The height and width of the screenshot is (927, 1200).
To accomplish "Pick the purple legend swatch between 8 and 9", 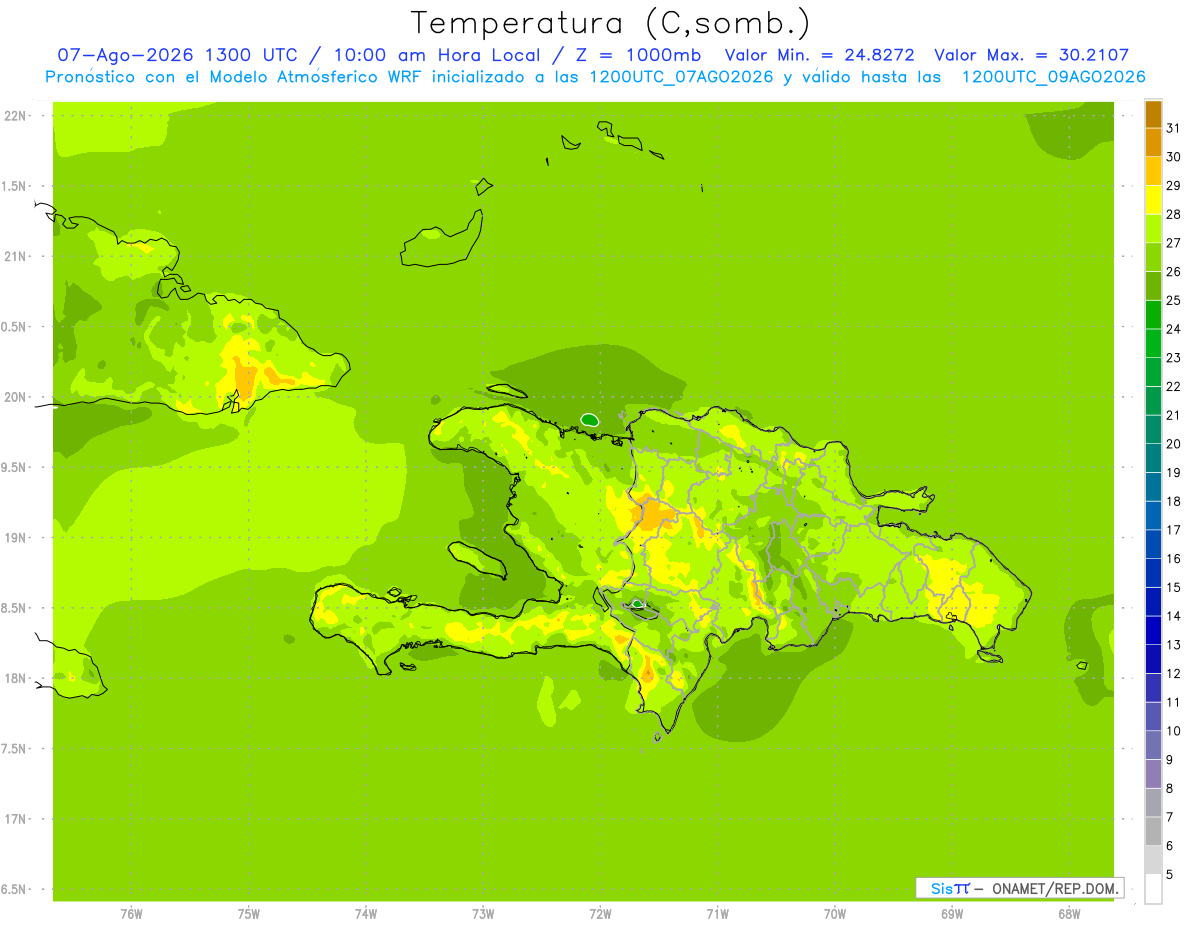I will [1153, 774].
